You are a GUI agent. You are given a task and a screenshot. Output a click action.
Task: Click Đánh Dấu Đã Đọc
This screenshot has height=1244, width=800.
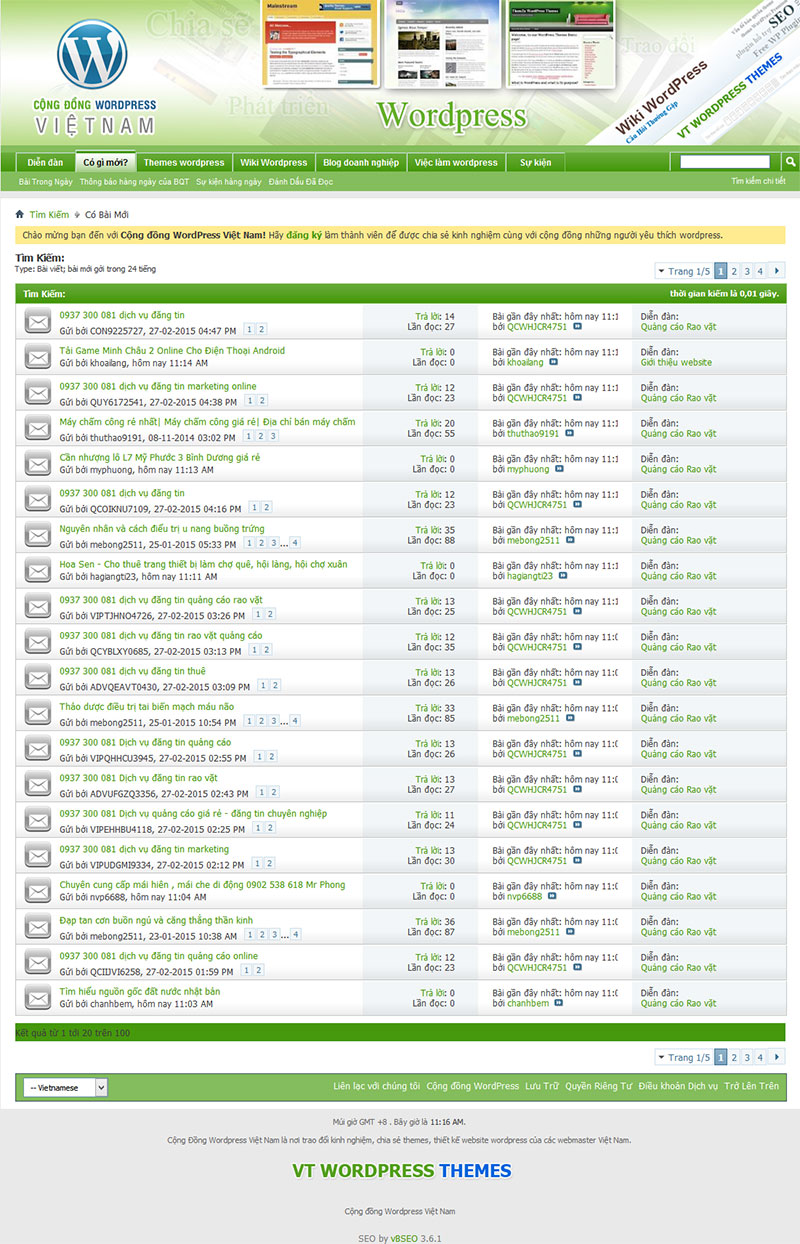[x=301, y=182]
